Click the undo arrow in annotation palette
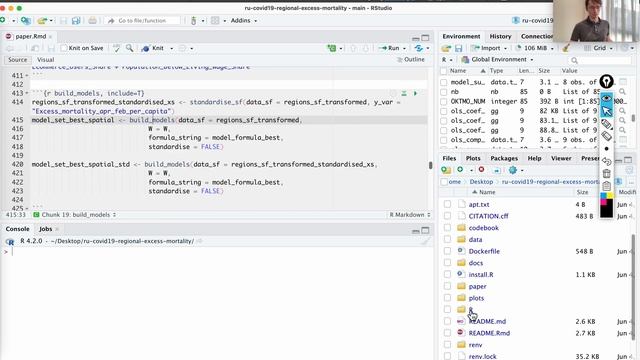The image size is (640, 360). [x=607, y=161]
